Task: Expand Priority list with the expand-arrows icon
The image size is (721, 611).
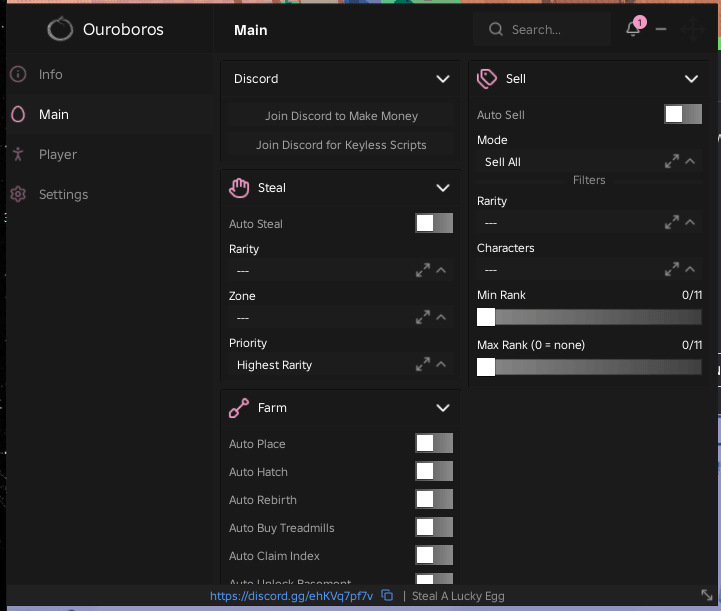Action: (x=423, y=364)
